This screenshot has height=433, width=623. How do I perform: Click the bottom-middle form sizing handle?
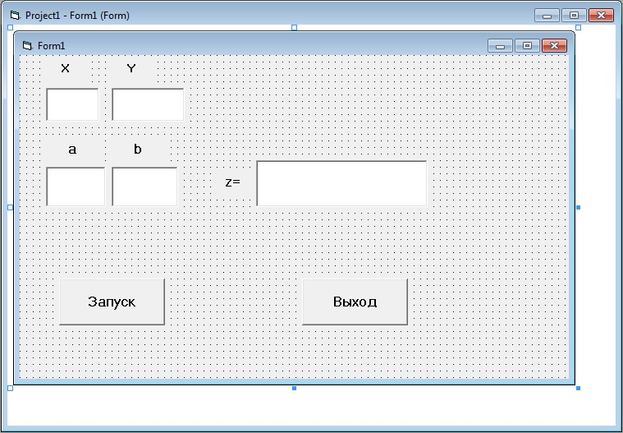coord(294,388)
